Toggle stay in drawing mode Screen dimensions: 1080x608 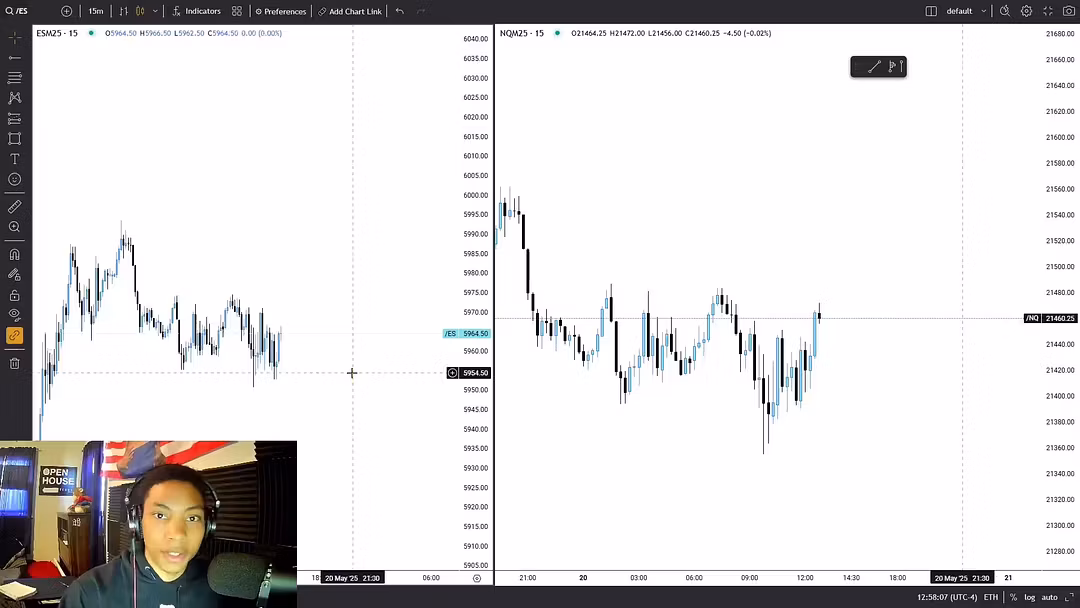14,275
